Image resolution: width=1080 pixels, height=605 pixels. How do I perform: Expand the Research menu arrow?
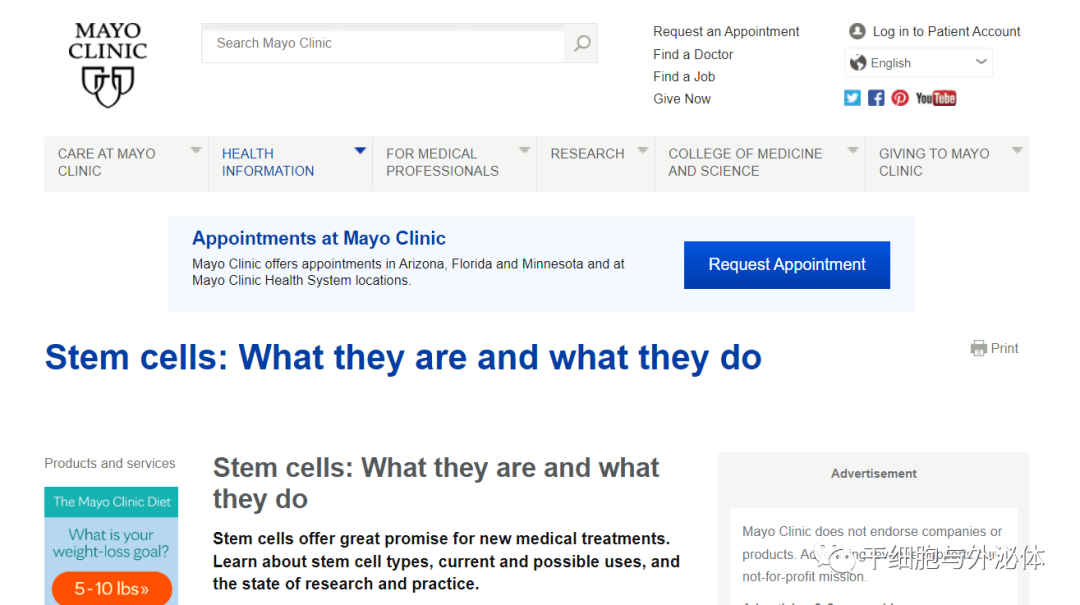[643, 150]
